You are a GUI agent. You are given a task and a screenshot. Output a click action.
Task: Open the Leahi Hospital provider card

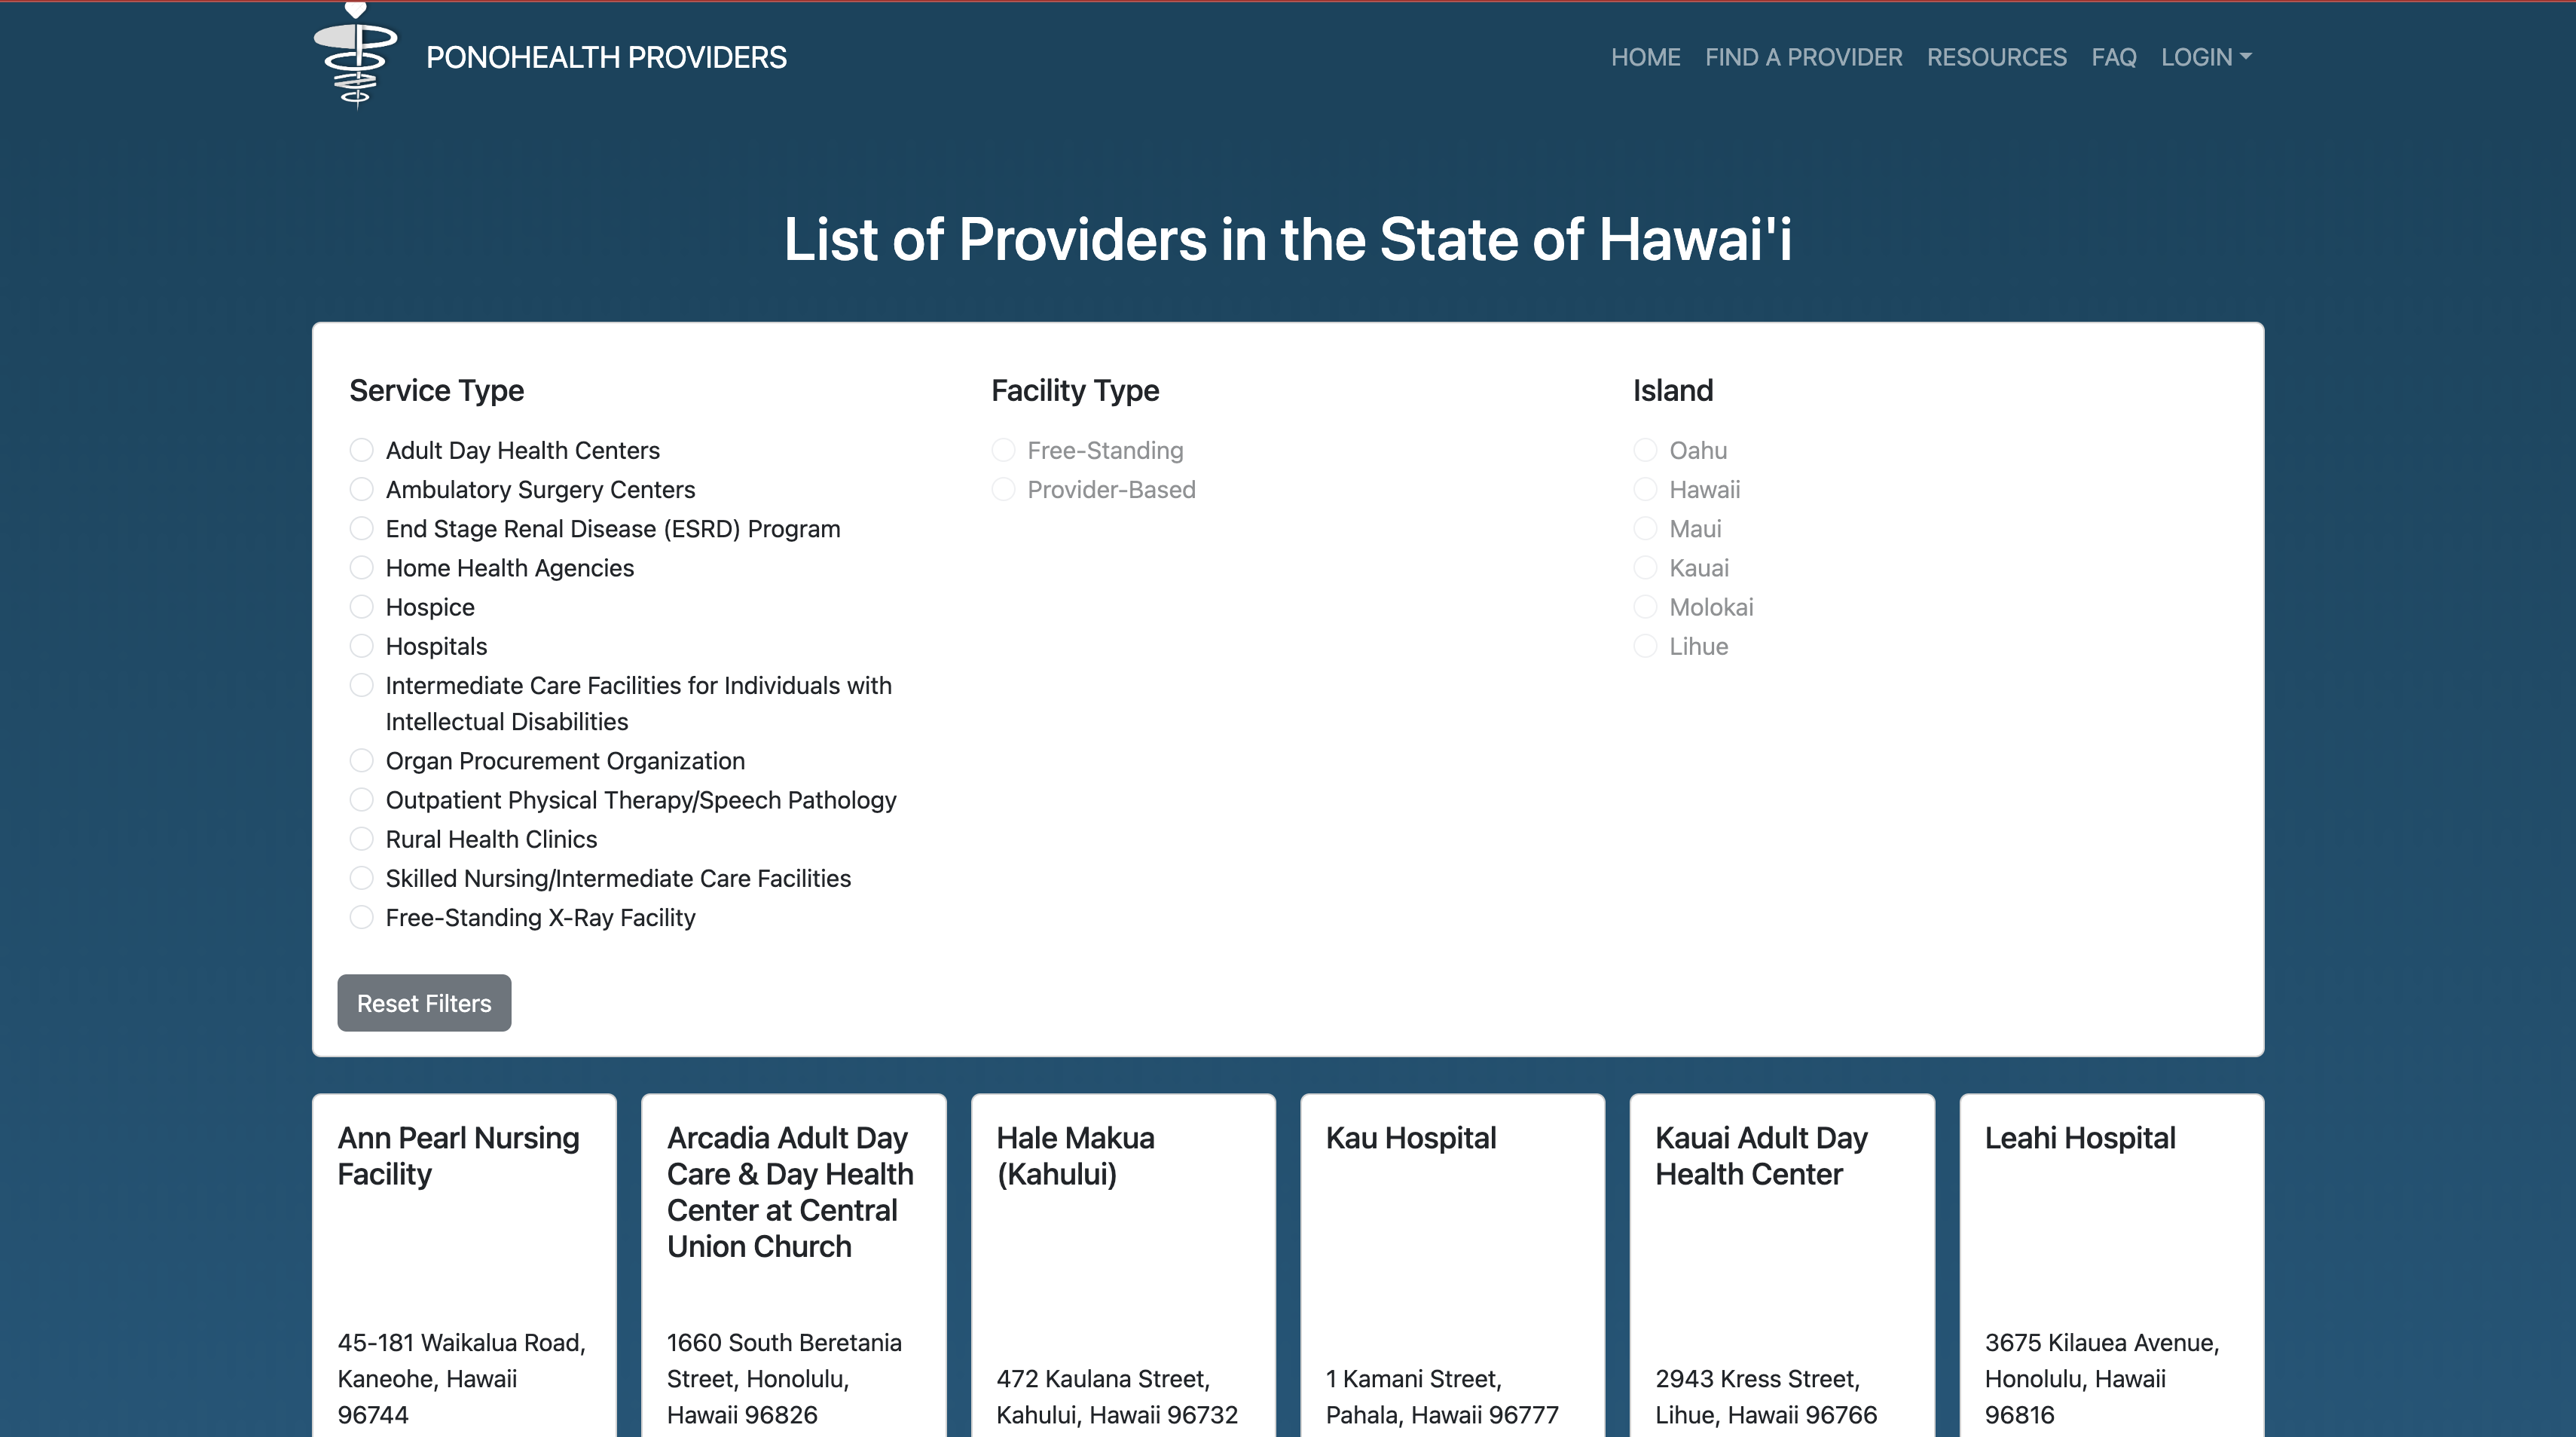click(x=2111, y=1265)
